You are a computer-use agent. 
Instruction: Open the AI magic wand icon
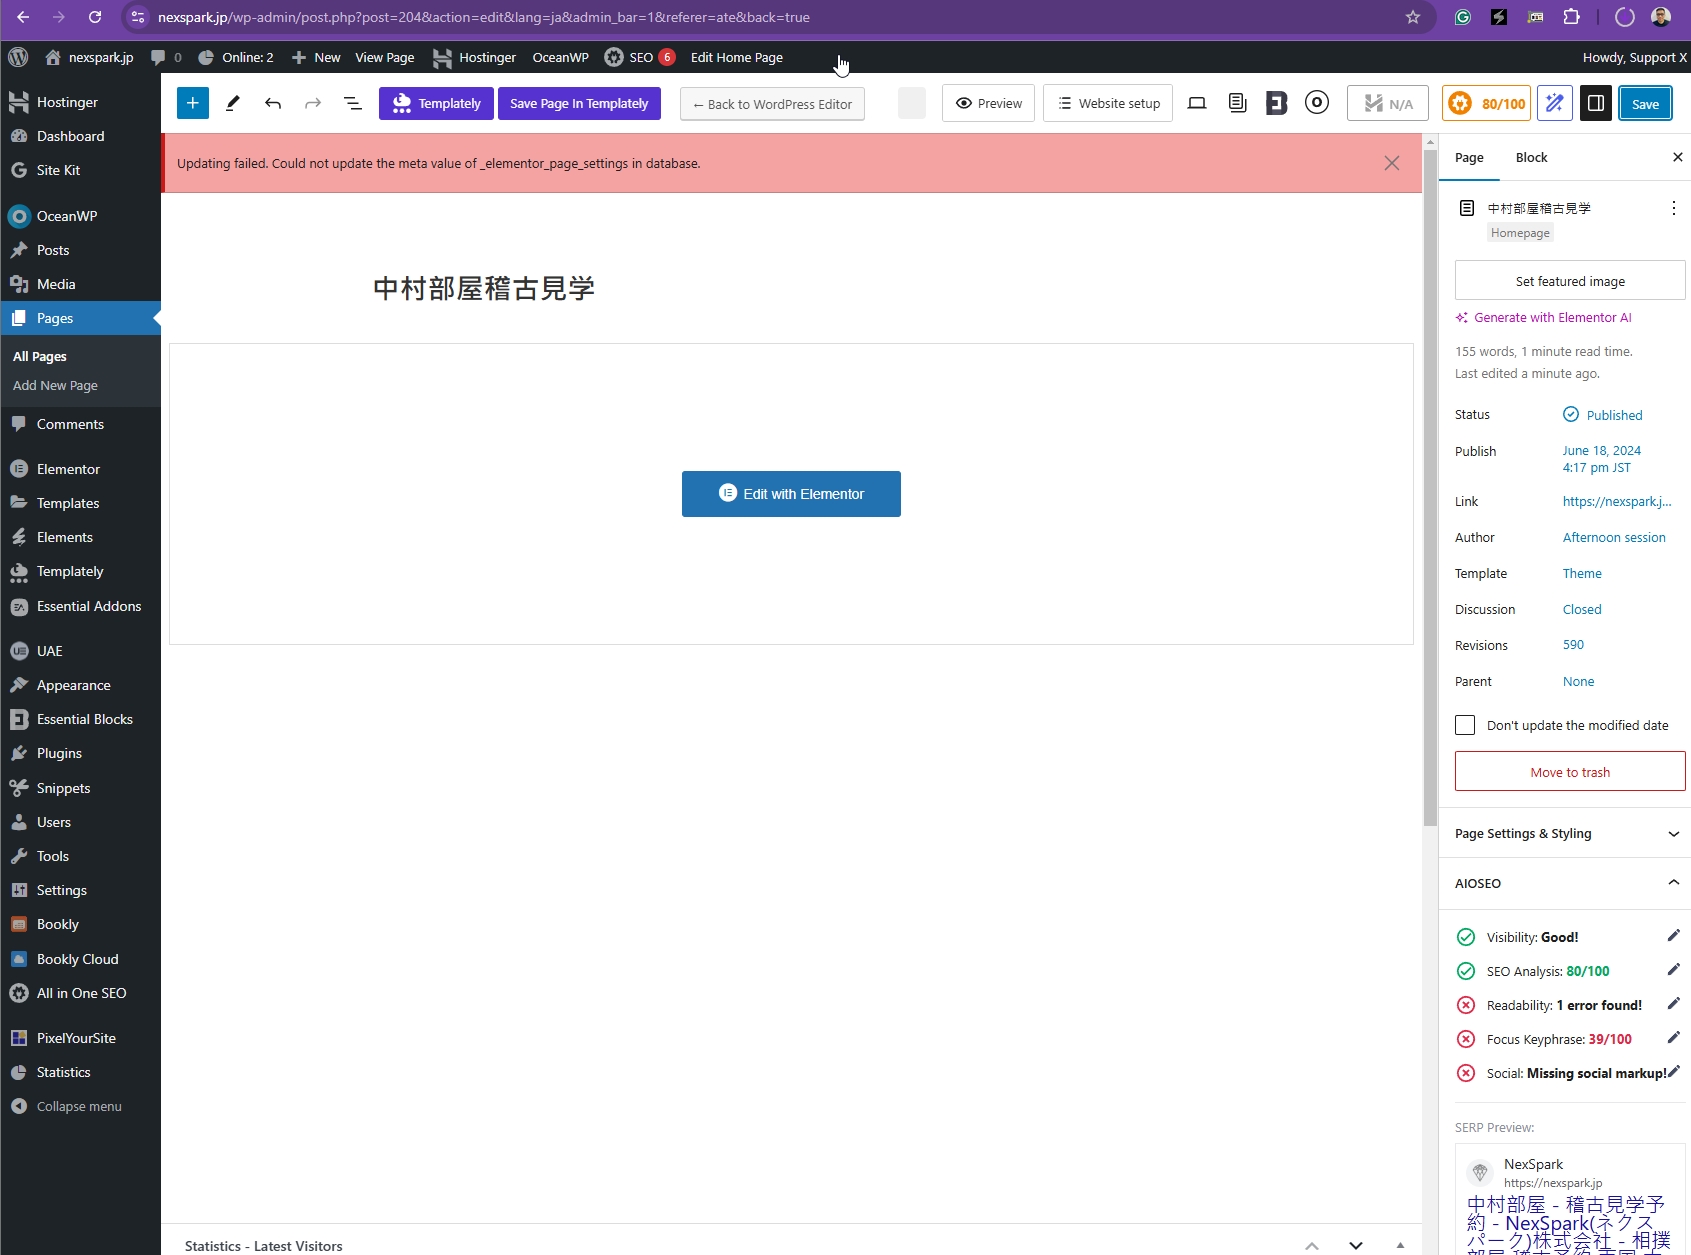[1555, 103]
